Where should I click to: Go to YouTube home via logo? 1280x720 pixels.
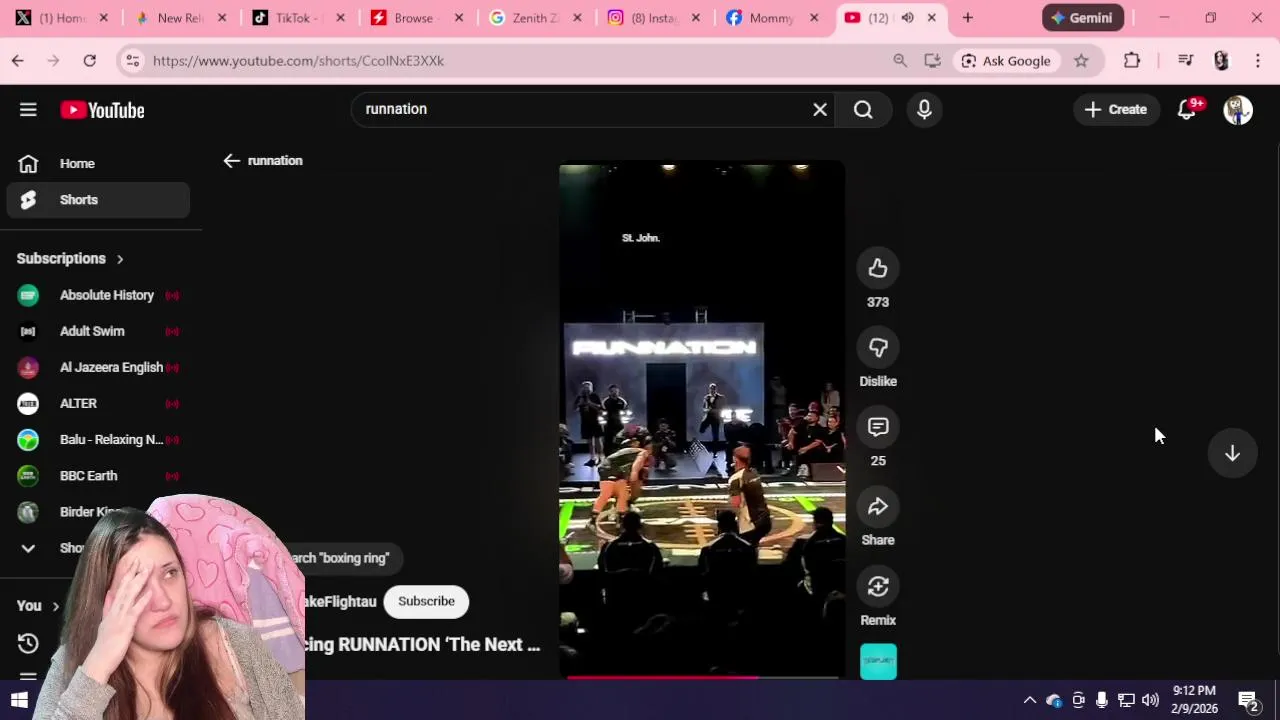tap(102, 110)
